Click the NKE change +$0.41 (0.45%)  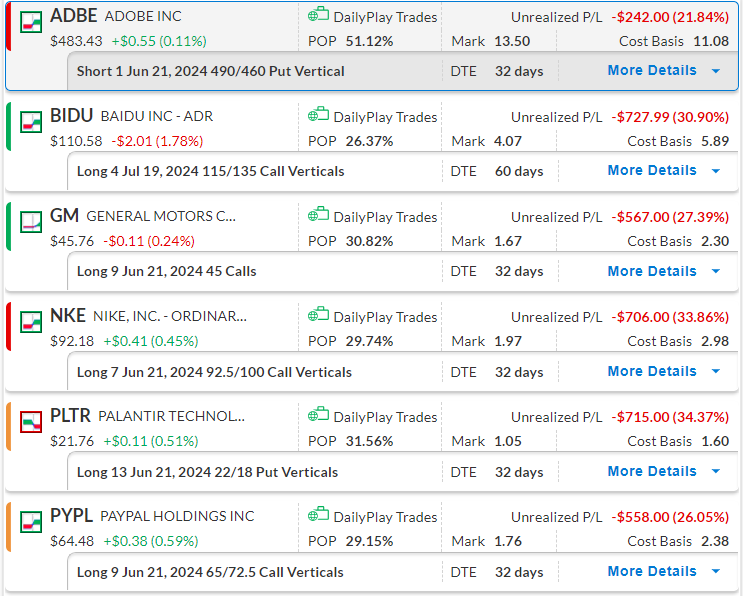point(151,341)
